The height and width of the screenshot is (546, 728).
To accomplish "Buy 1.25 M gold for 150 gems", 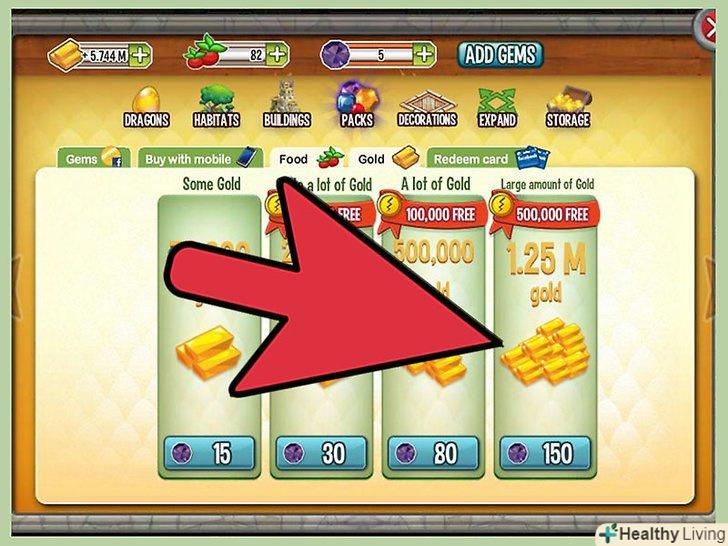I will (545, 453).
